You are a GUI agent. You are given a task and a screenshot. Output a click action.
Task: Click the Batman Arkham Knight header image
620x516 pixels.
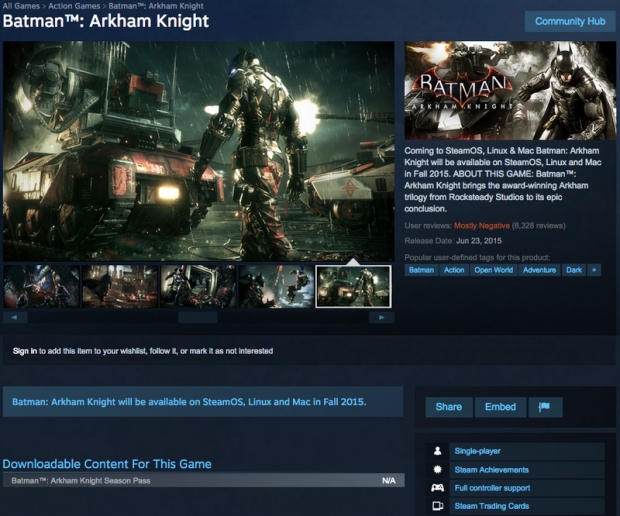[510, 91]
